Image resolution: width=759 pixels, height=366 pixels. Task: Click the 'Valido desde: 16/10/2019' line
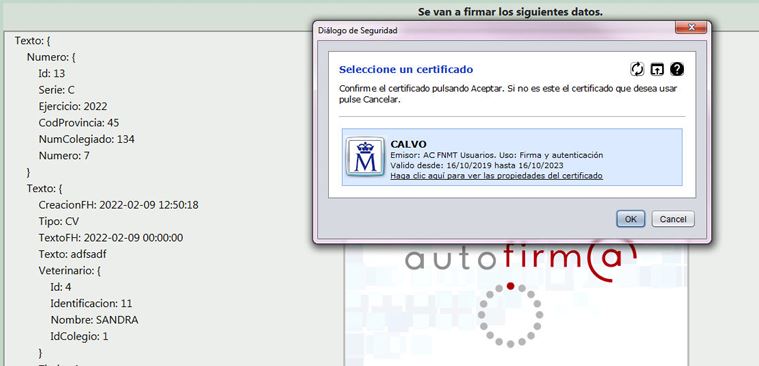coord(477,166)
